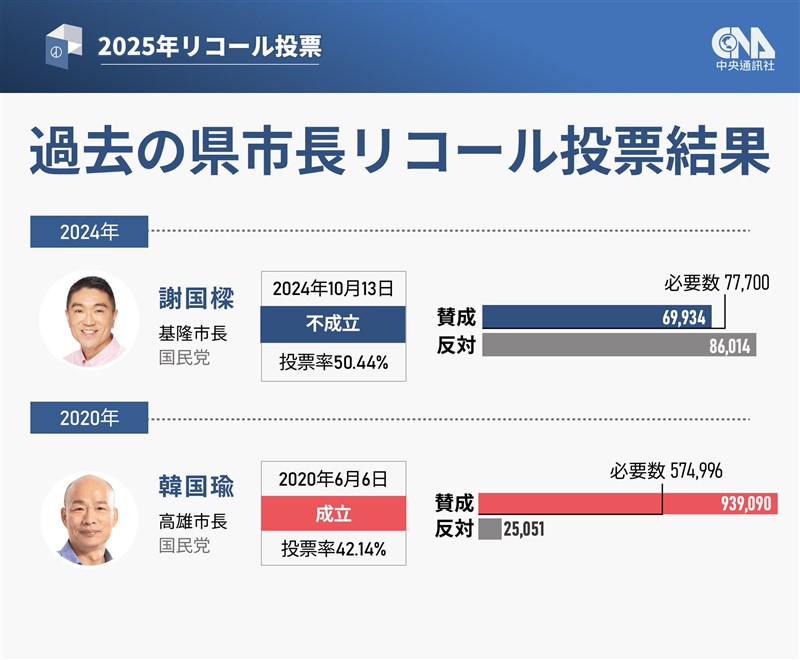The width and height of the screenshot is (800, 660).
Task: Click the 2024年10月13日 date cell
Action: (333, 289)
